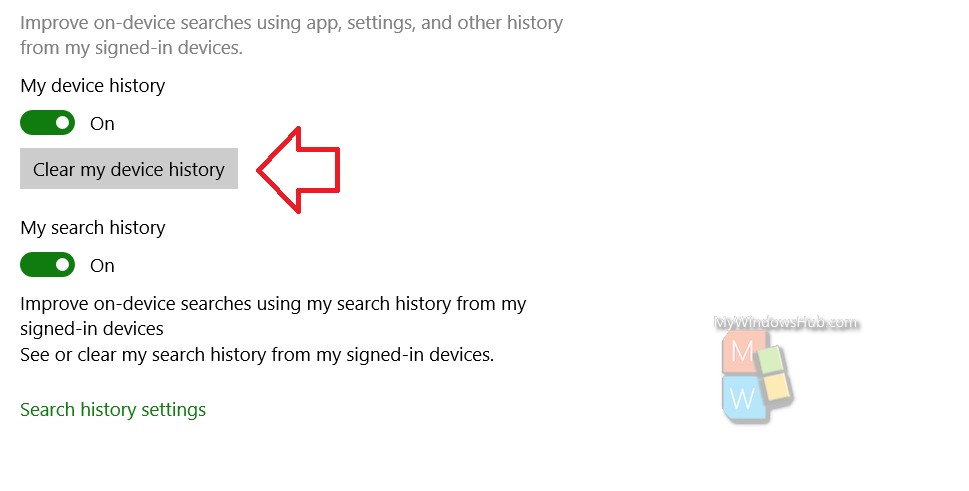Click the green tile of the logo

pyautogui.click(x=772, y=358)
